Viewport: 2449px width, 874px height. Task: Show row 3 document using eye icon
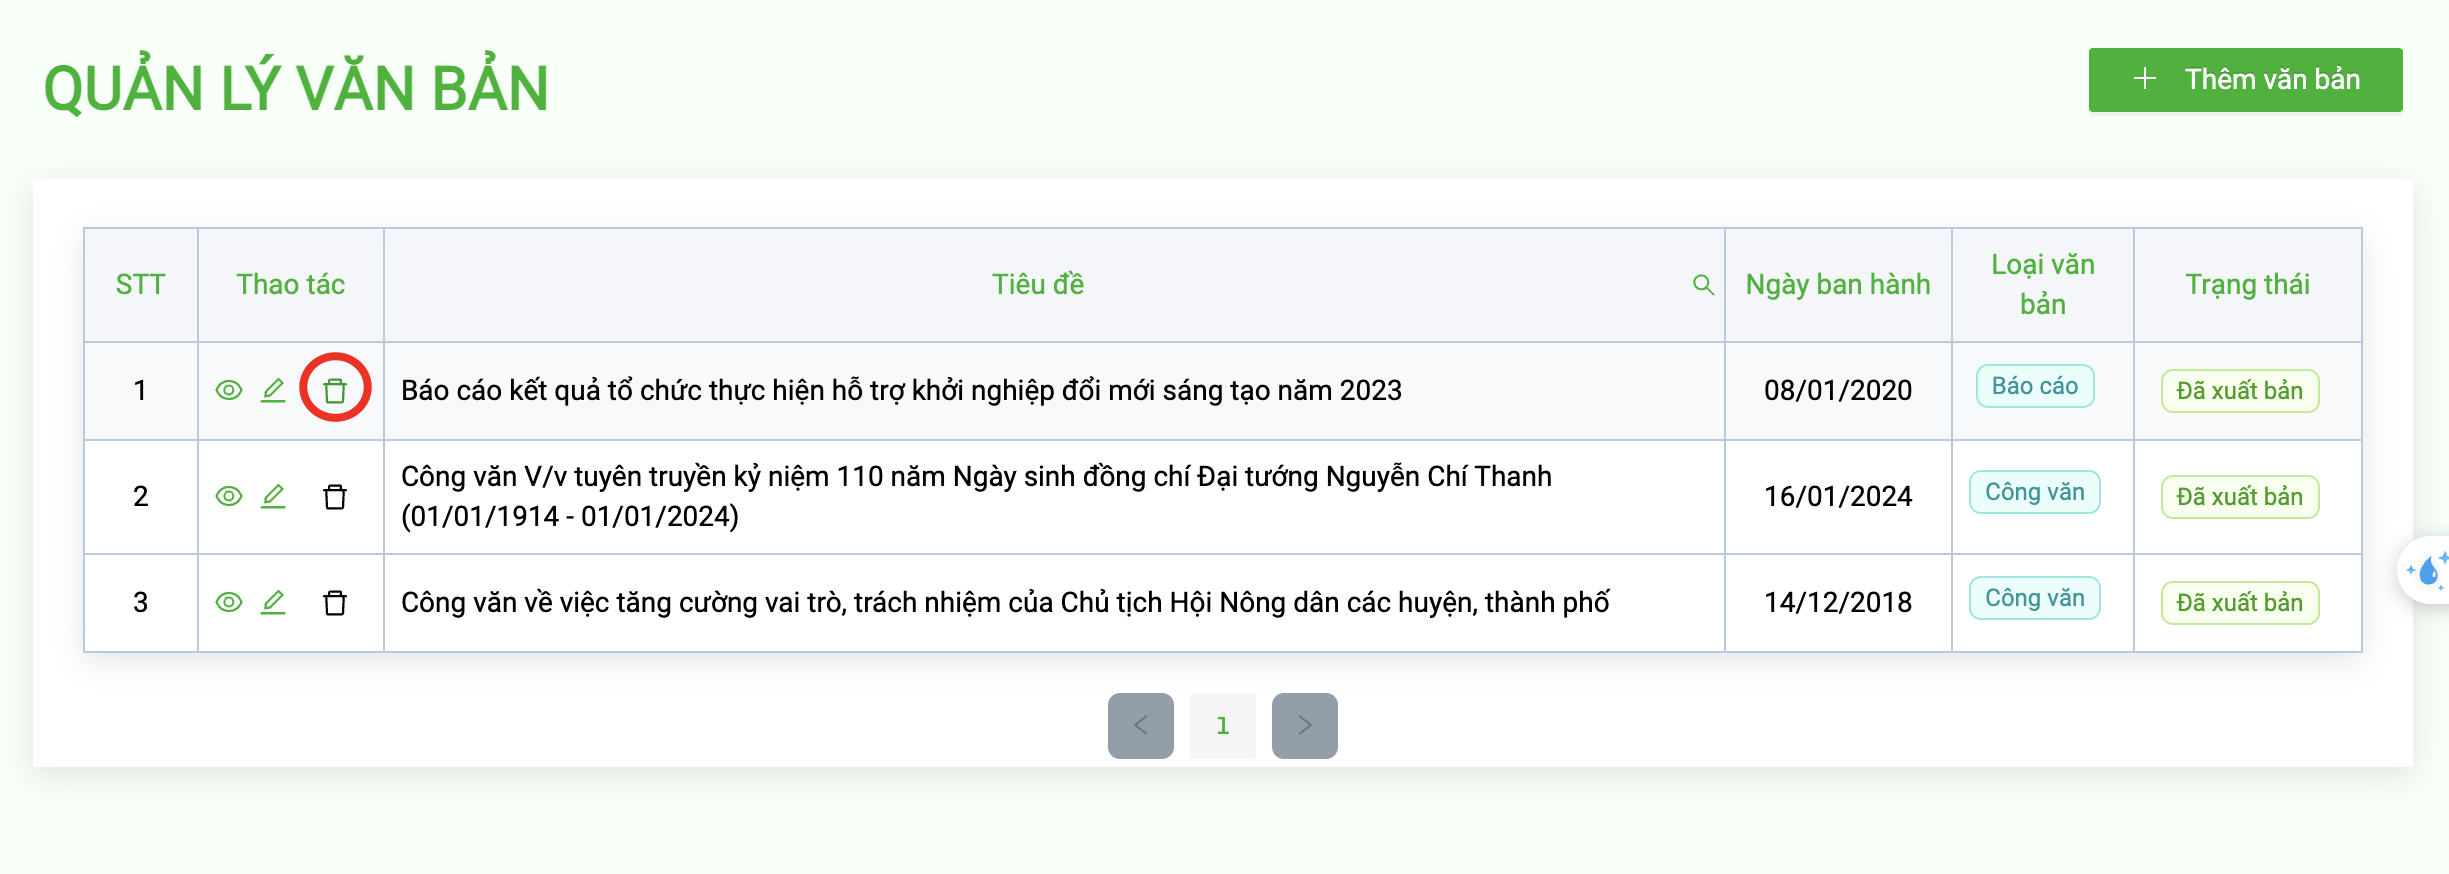pyautogui.click(x=229, y=602)
